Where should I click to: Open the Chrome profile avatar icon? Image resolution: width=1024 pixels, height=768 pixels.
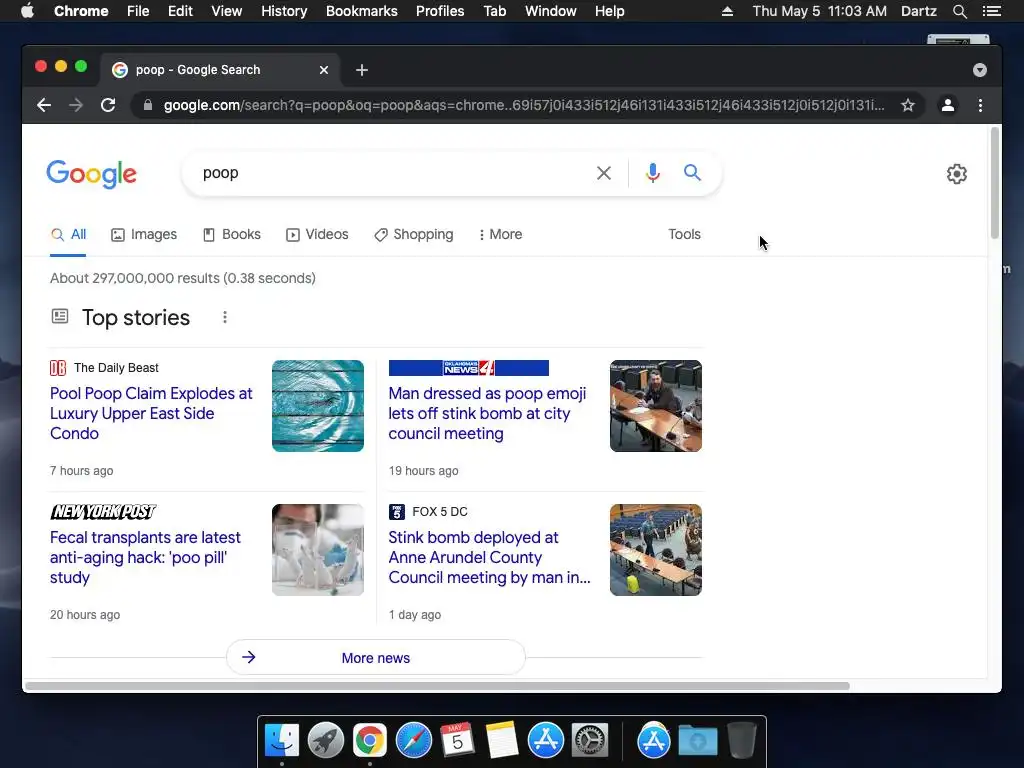click(948, 105)
